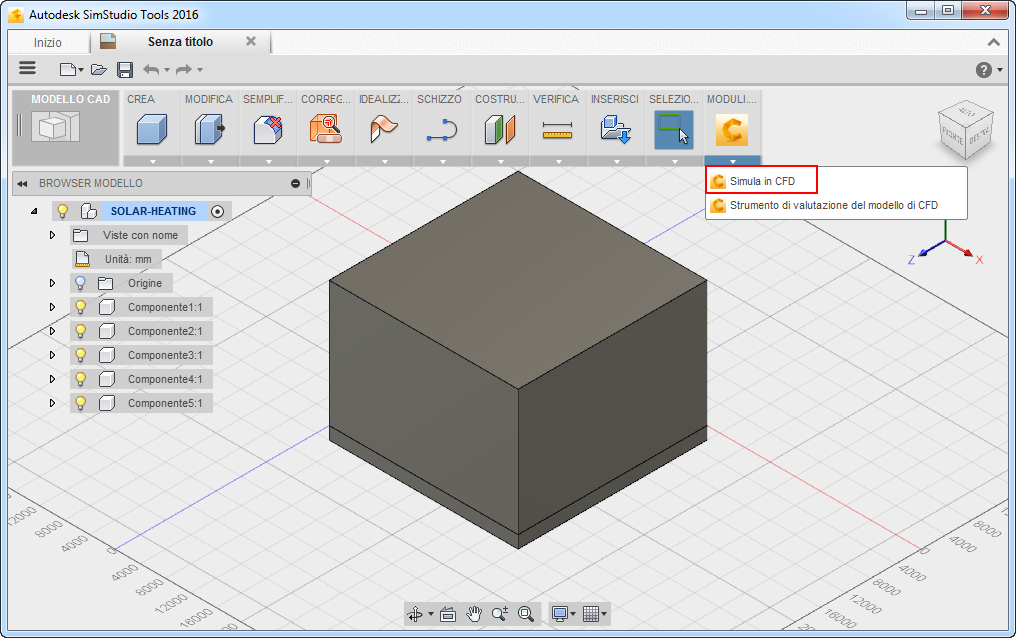Viewport: 1016px width, 638px height.
Task: Select Componente4:1 in the browser
Action: 165,379
